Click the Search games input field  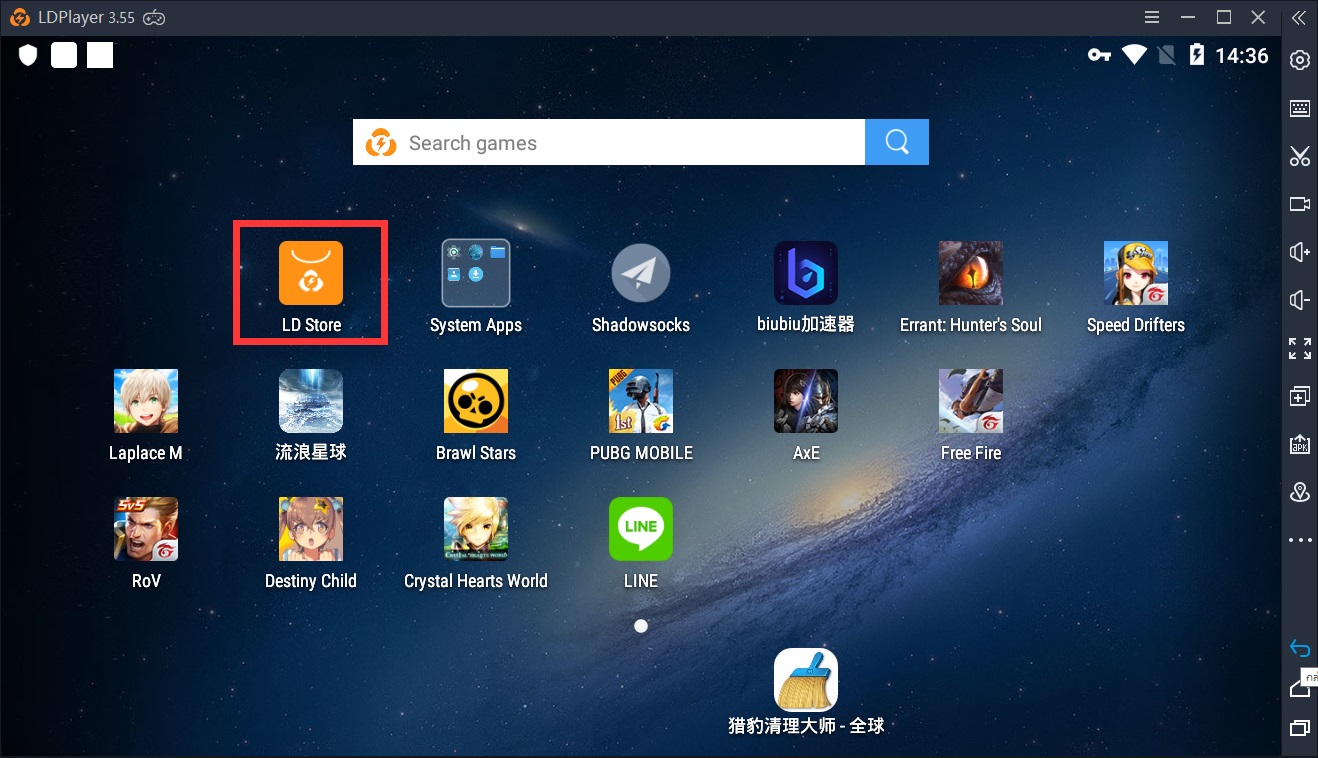[609, 142]
